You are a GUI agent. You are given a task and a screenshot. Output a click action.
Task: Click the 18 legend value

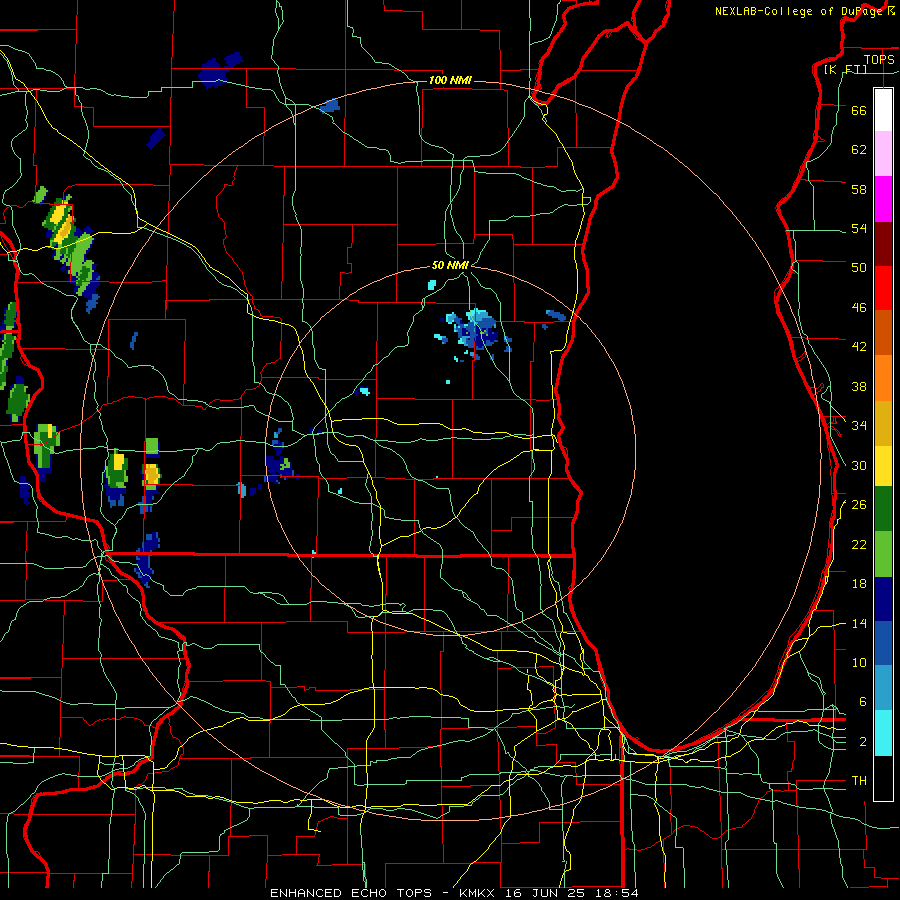pyautogui.click(x=859, y=584)
